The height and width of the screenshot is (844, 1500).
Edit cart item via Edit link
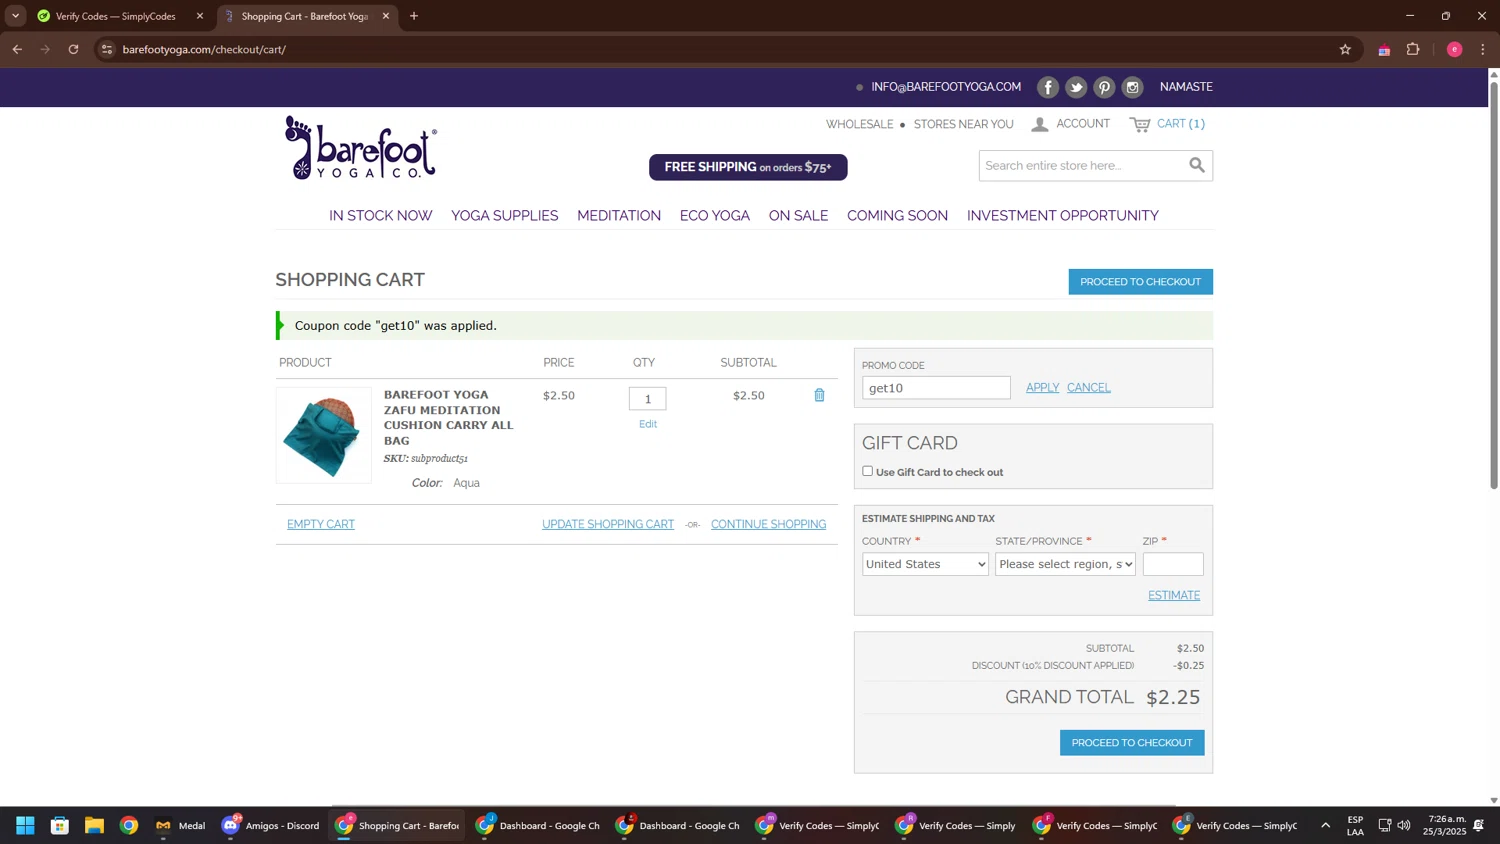648,424
